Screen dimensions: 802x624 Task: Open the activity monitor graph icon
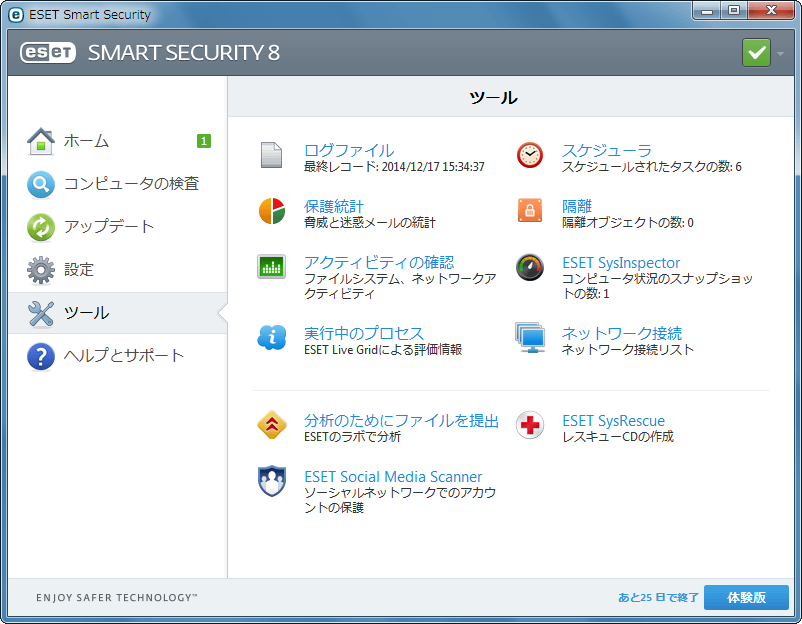pos(271,266)
